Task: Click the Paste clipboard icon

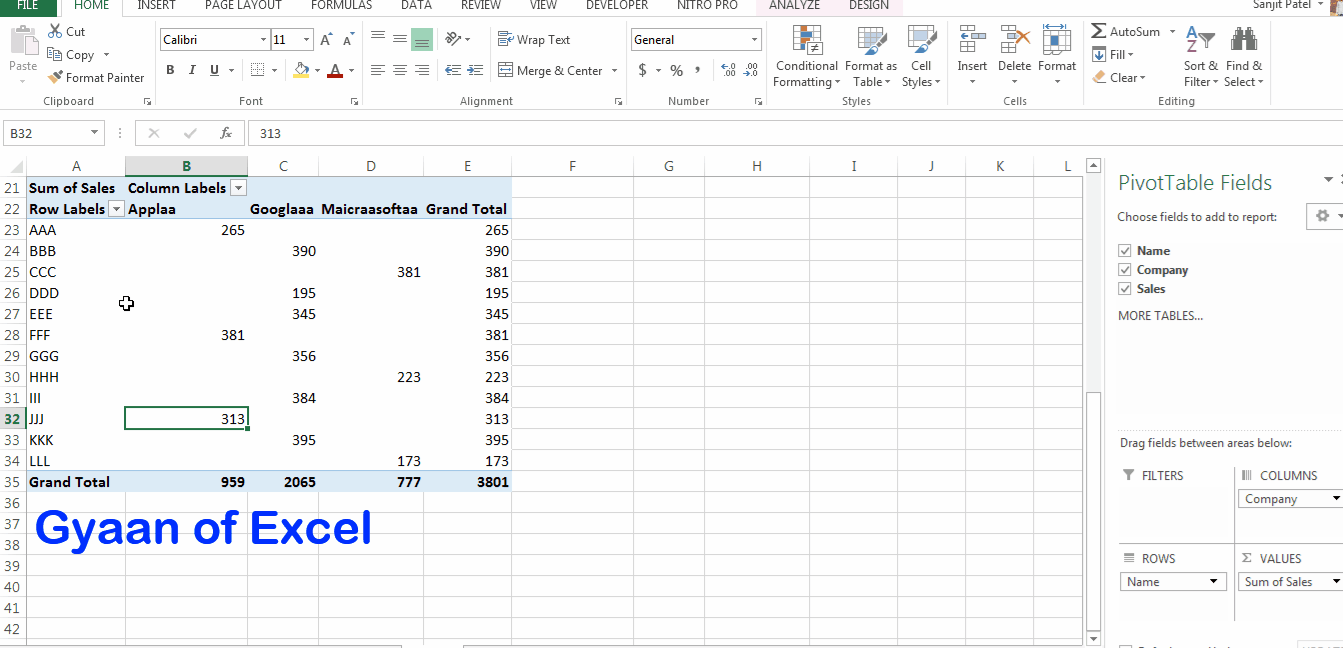Action: 22,42
